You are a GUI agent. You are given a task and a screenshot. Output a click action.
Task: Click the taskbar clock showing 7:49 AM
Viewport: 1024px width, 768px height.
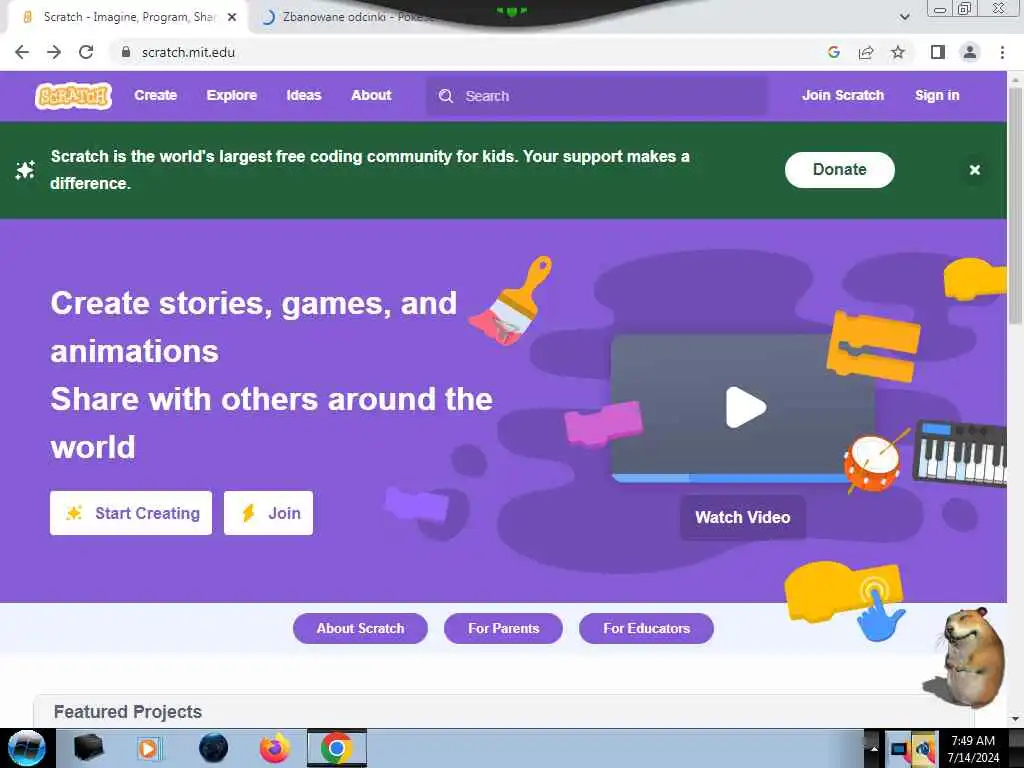(973, 748)
